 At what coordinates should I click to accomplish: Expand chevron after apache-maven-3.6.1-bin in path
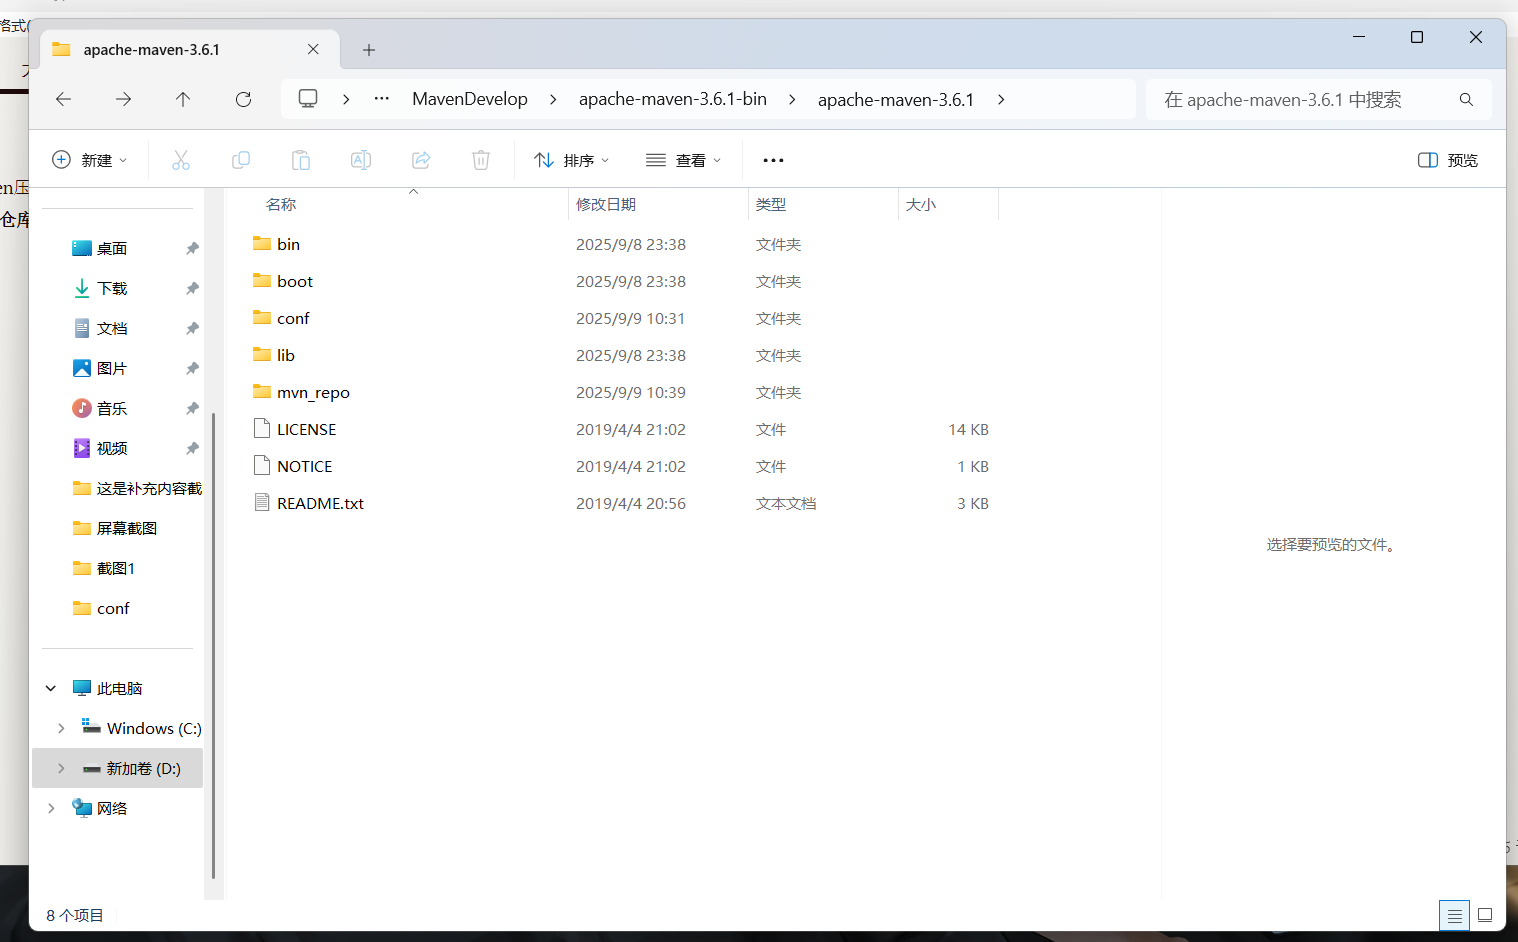pyautogui.click(x=792, y=99)
